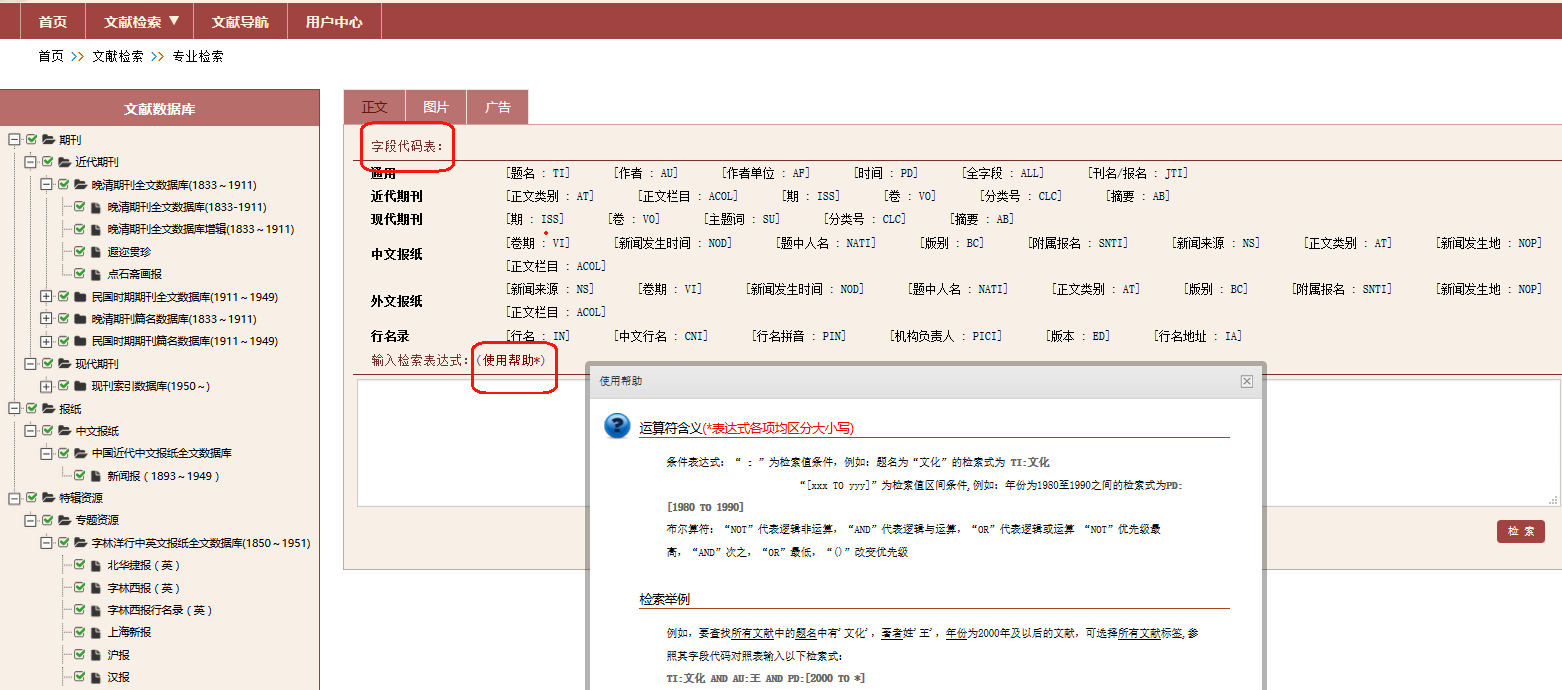Toggle the 报纸 category checkbox

click(32, 409)
